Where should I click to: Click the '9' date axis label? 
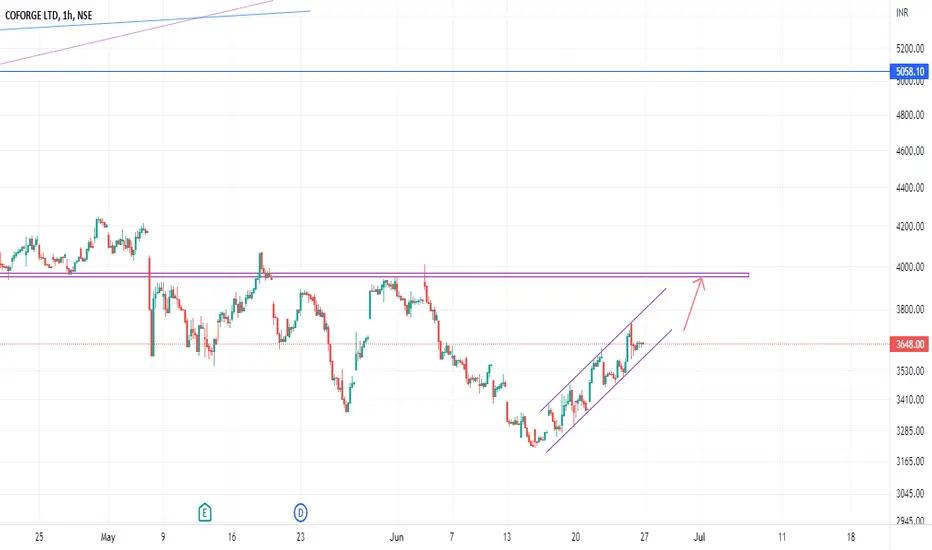(163, 537)
